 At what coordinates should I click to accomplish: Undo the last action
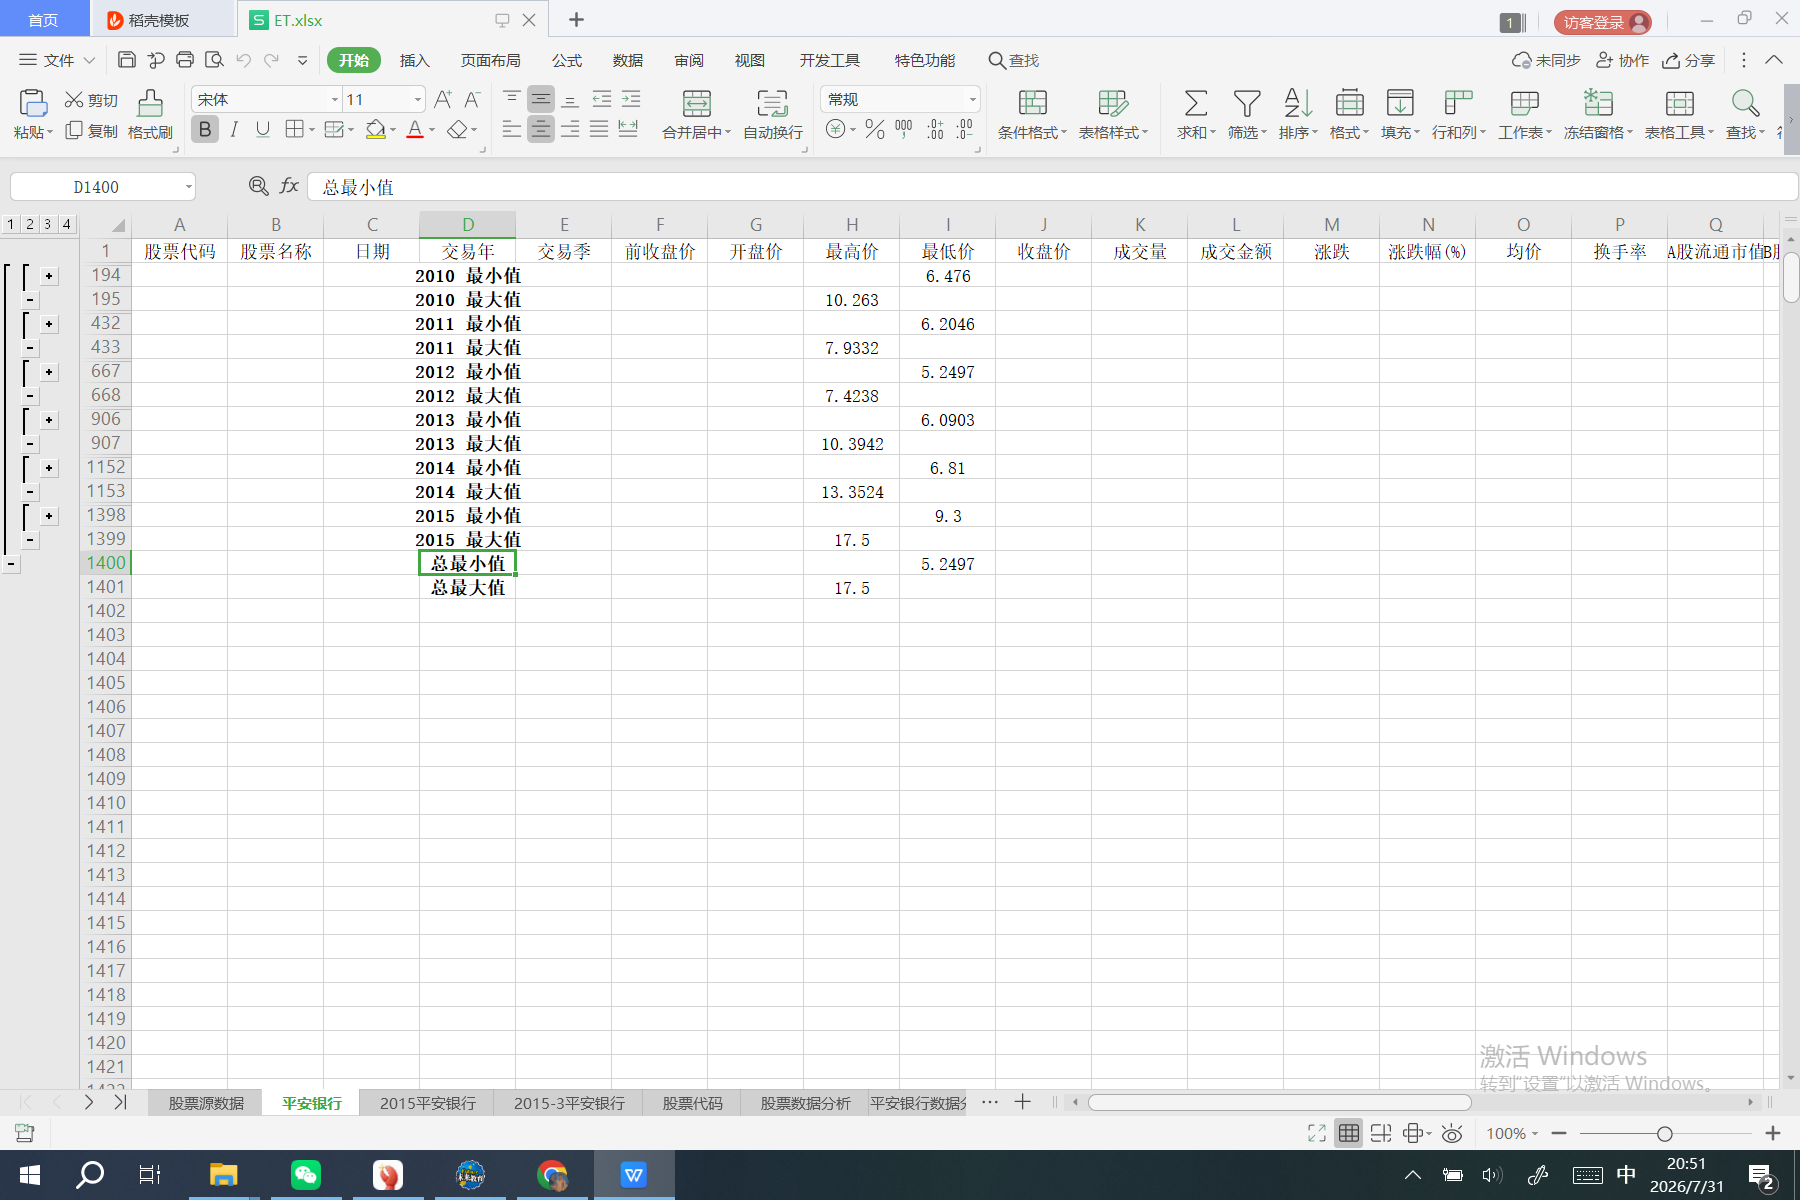tap(243, 60)
